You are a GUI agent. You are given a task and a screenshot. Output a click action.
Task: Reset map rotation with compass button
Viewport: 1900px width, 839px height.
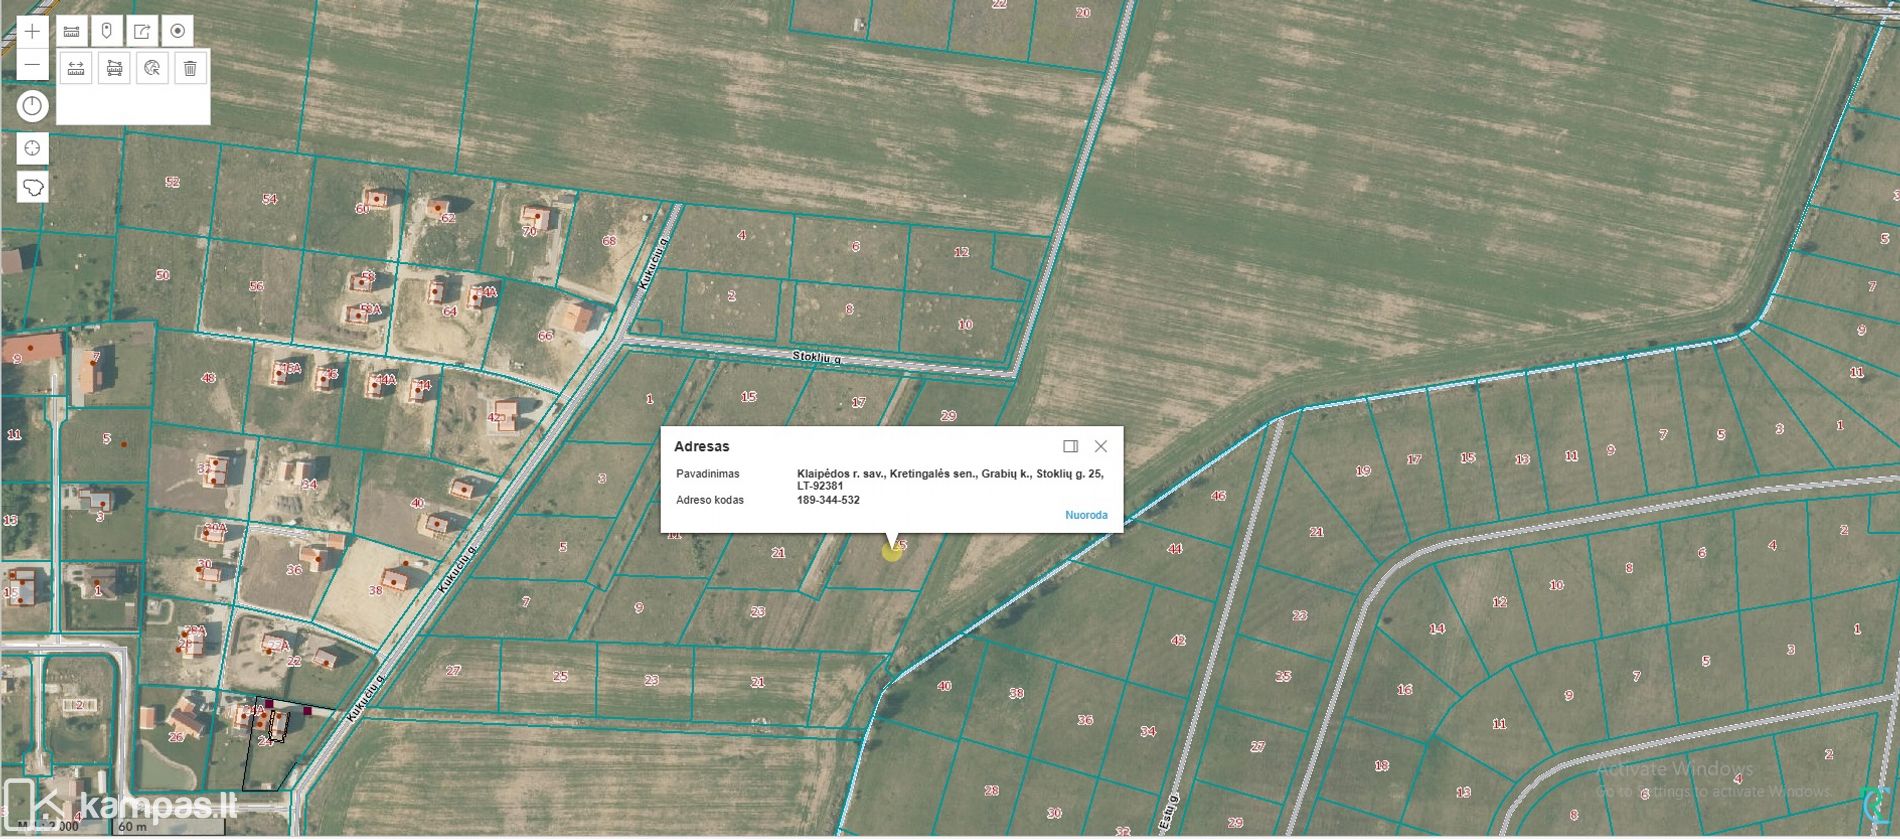[x=32, y=106]
